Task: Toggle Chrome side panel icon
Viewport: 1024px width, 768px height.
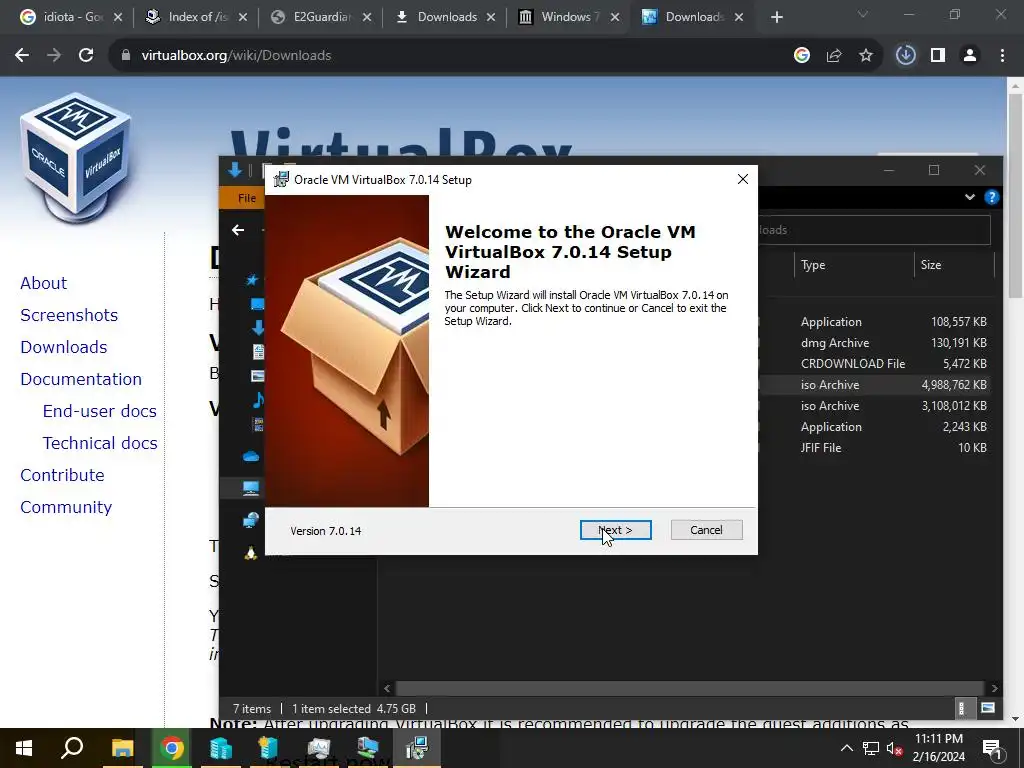Action: click(x=938, y=56)
